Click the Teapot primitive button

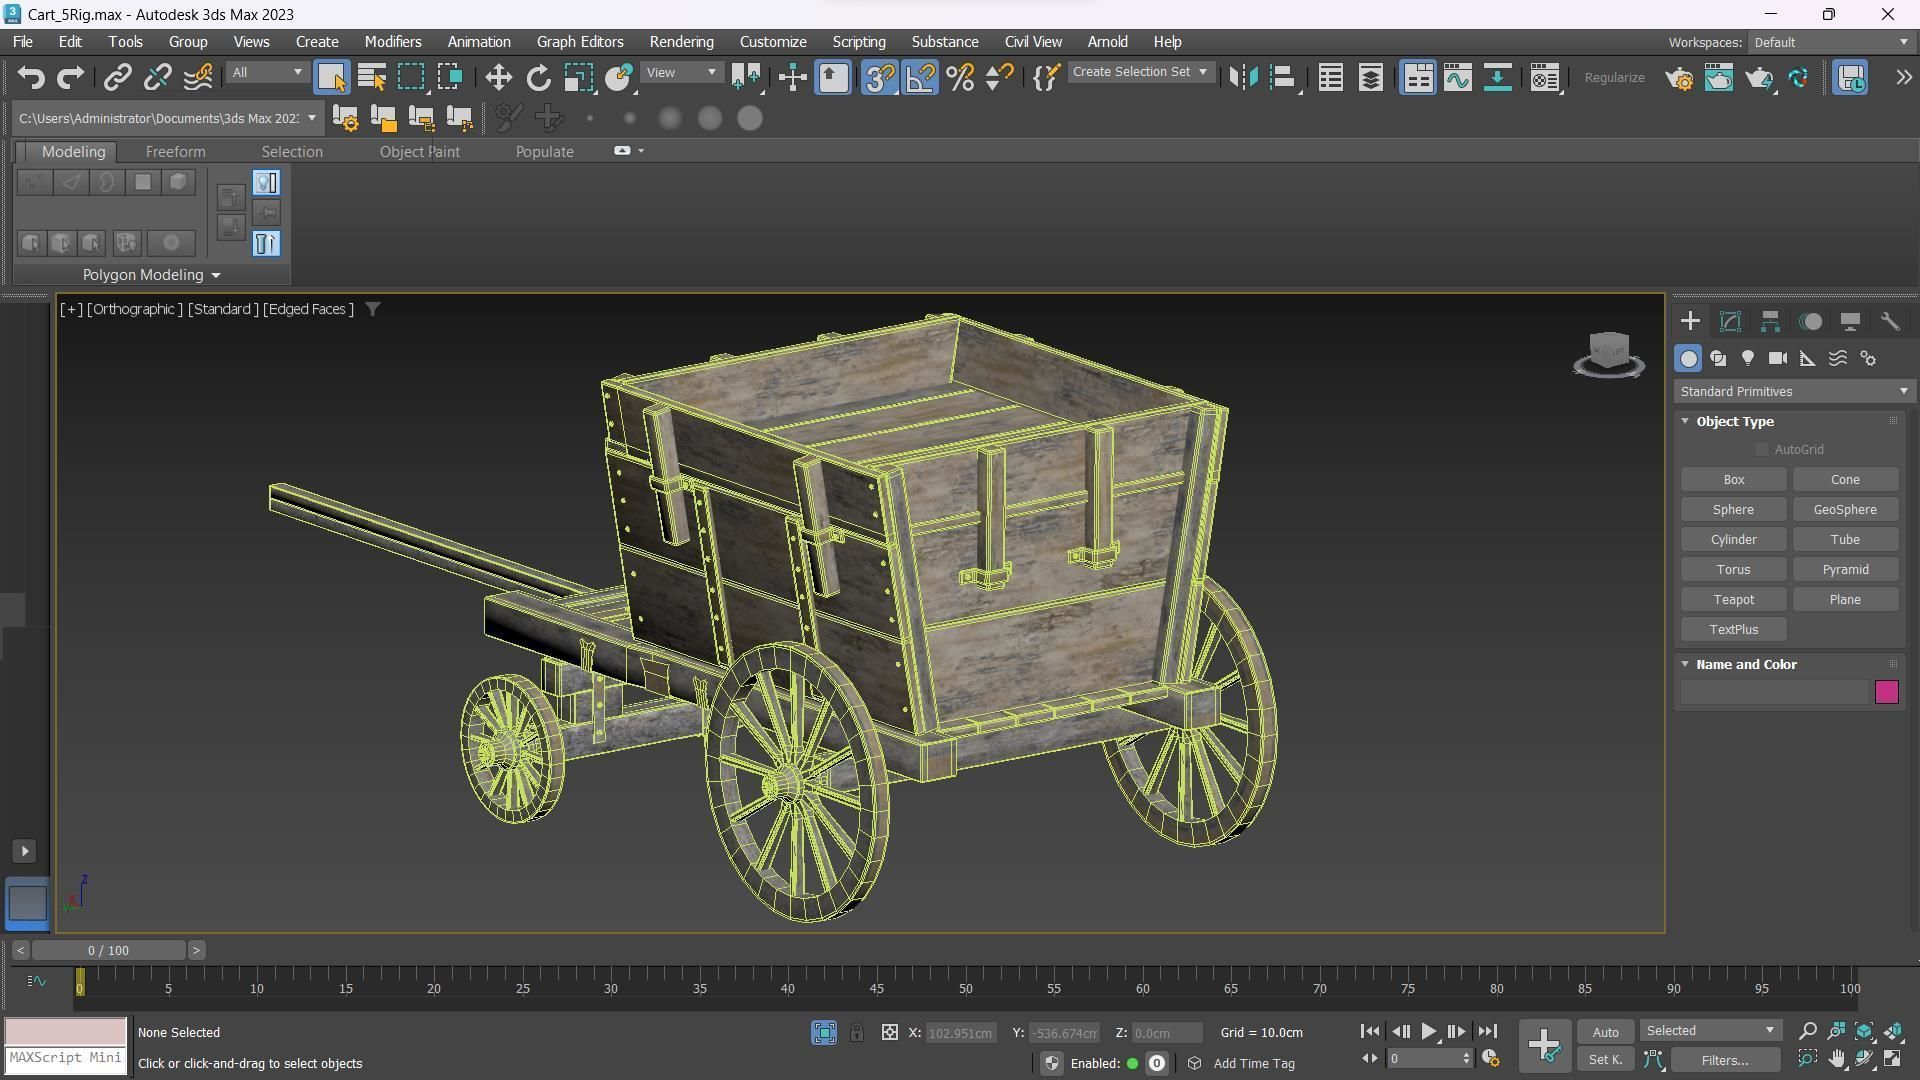pyautogui.click(x=1733, y=600)
